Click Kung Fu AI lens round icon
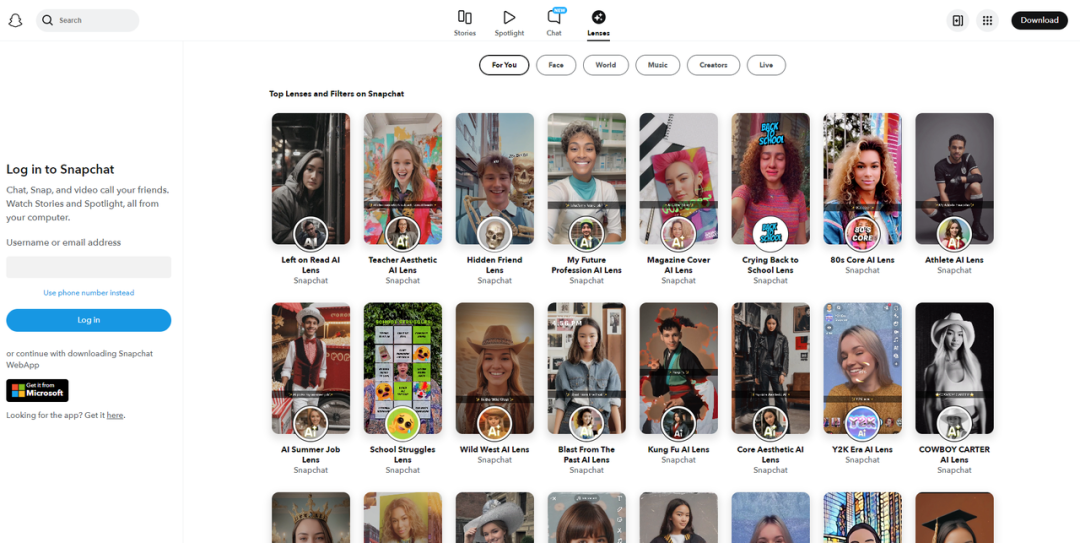 tap(678, 424)
